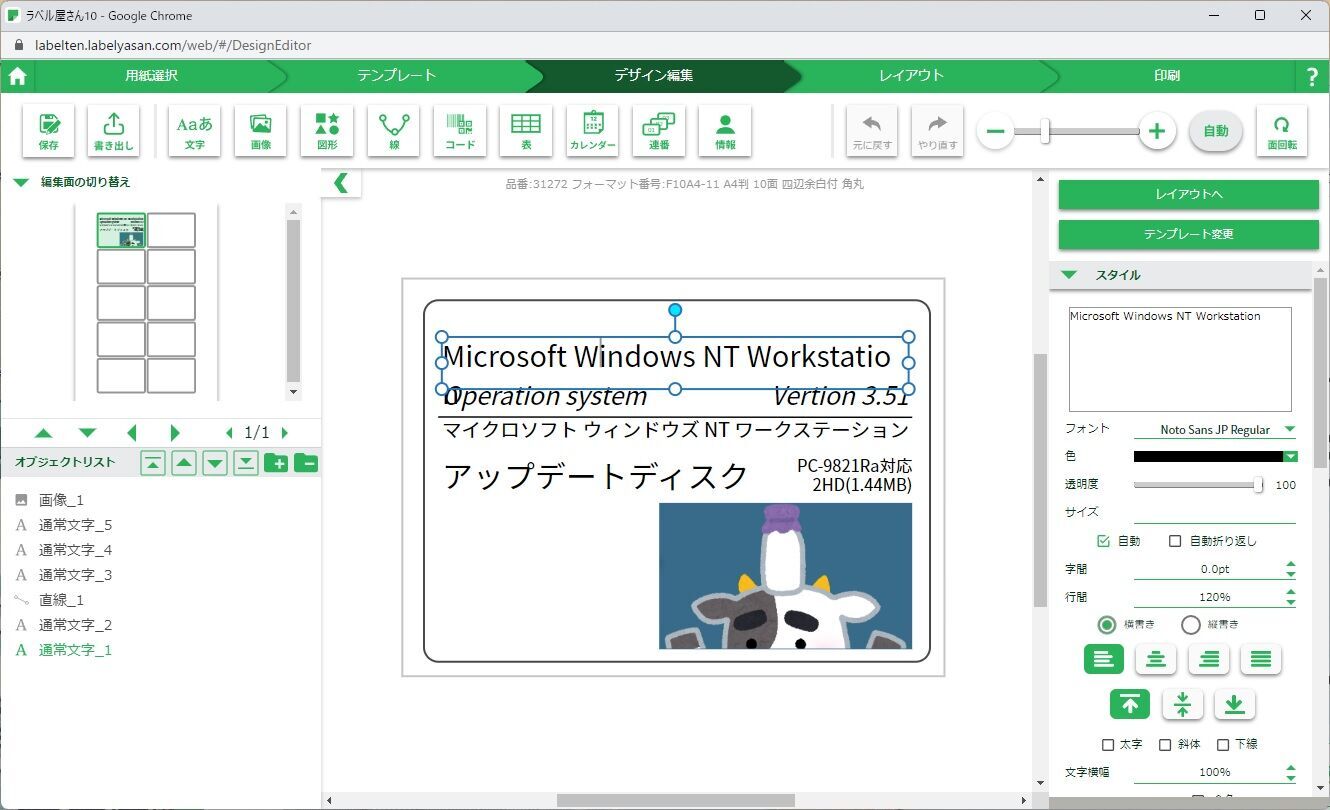Go to the next page arrow beside 1/1
The width and height of the screenshot is (1330, 810).
(x=285, y=433)
